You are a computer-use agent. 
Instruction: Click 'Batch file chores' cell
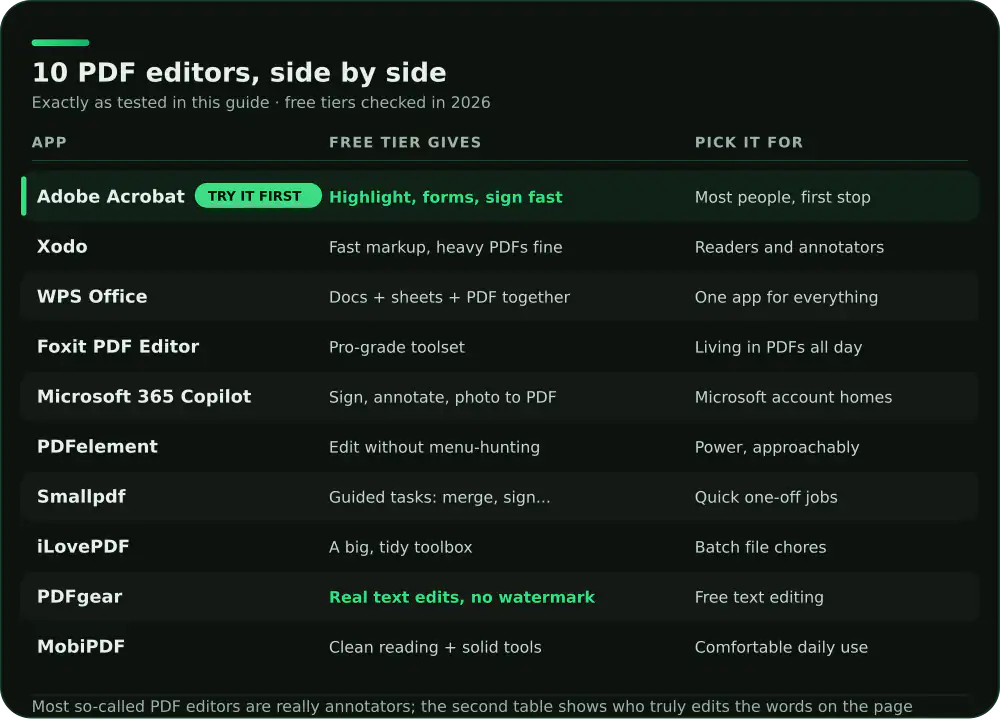760,547
